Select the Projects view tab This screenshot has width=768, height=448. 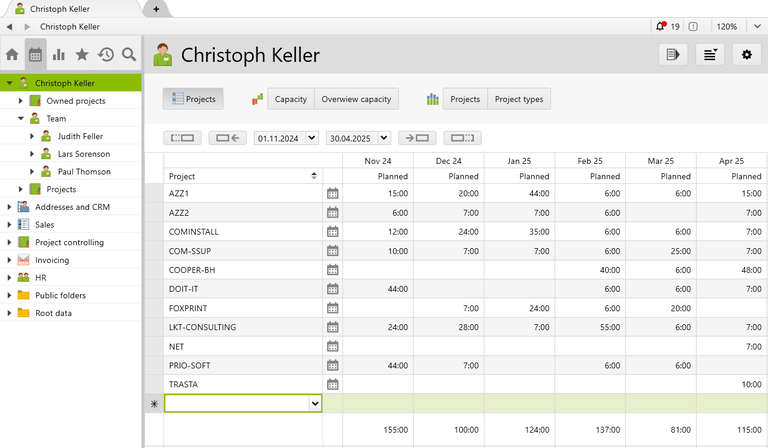pos(193,99)
